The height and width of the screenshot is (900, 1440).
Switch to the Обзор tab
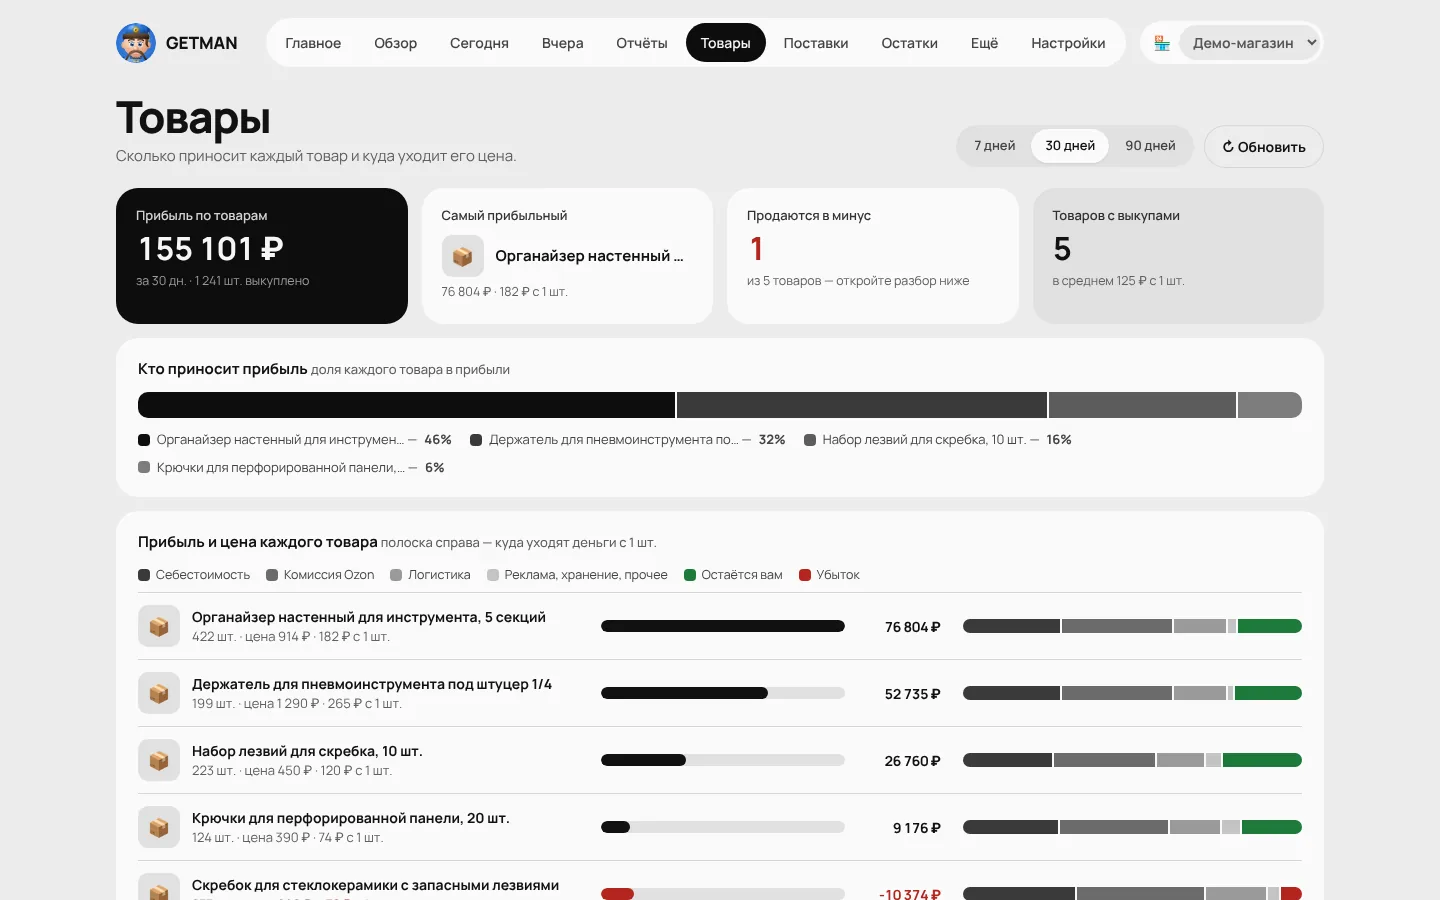(395, 43)
